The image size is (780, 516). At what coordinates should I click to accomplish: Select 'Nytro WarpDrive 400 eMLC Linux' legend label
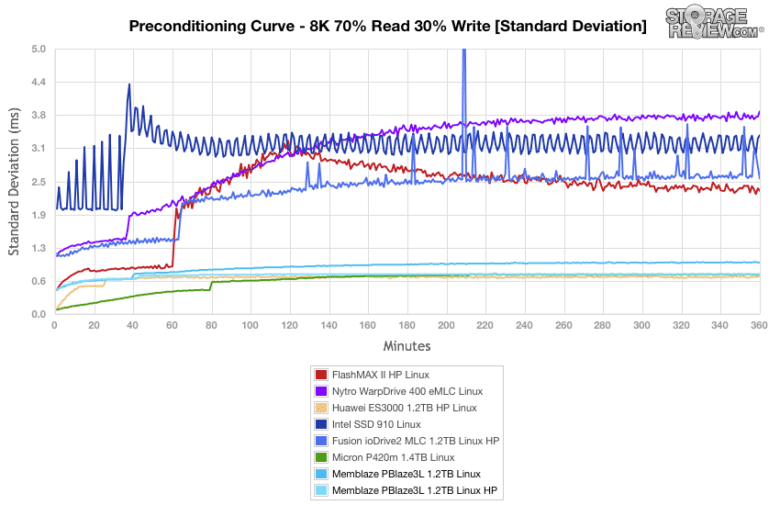(x=407, y=391)
